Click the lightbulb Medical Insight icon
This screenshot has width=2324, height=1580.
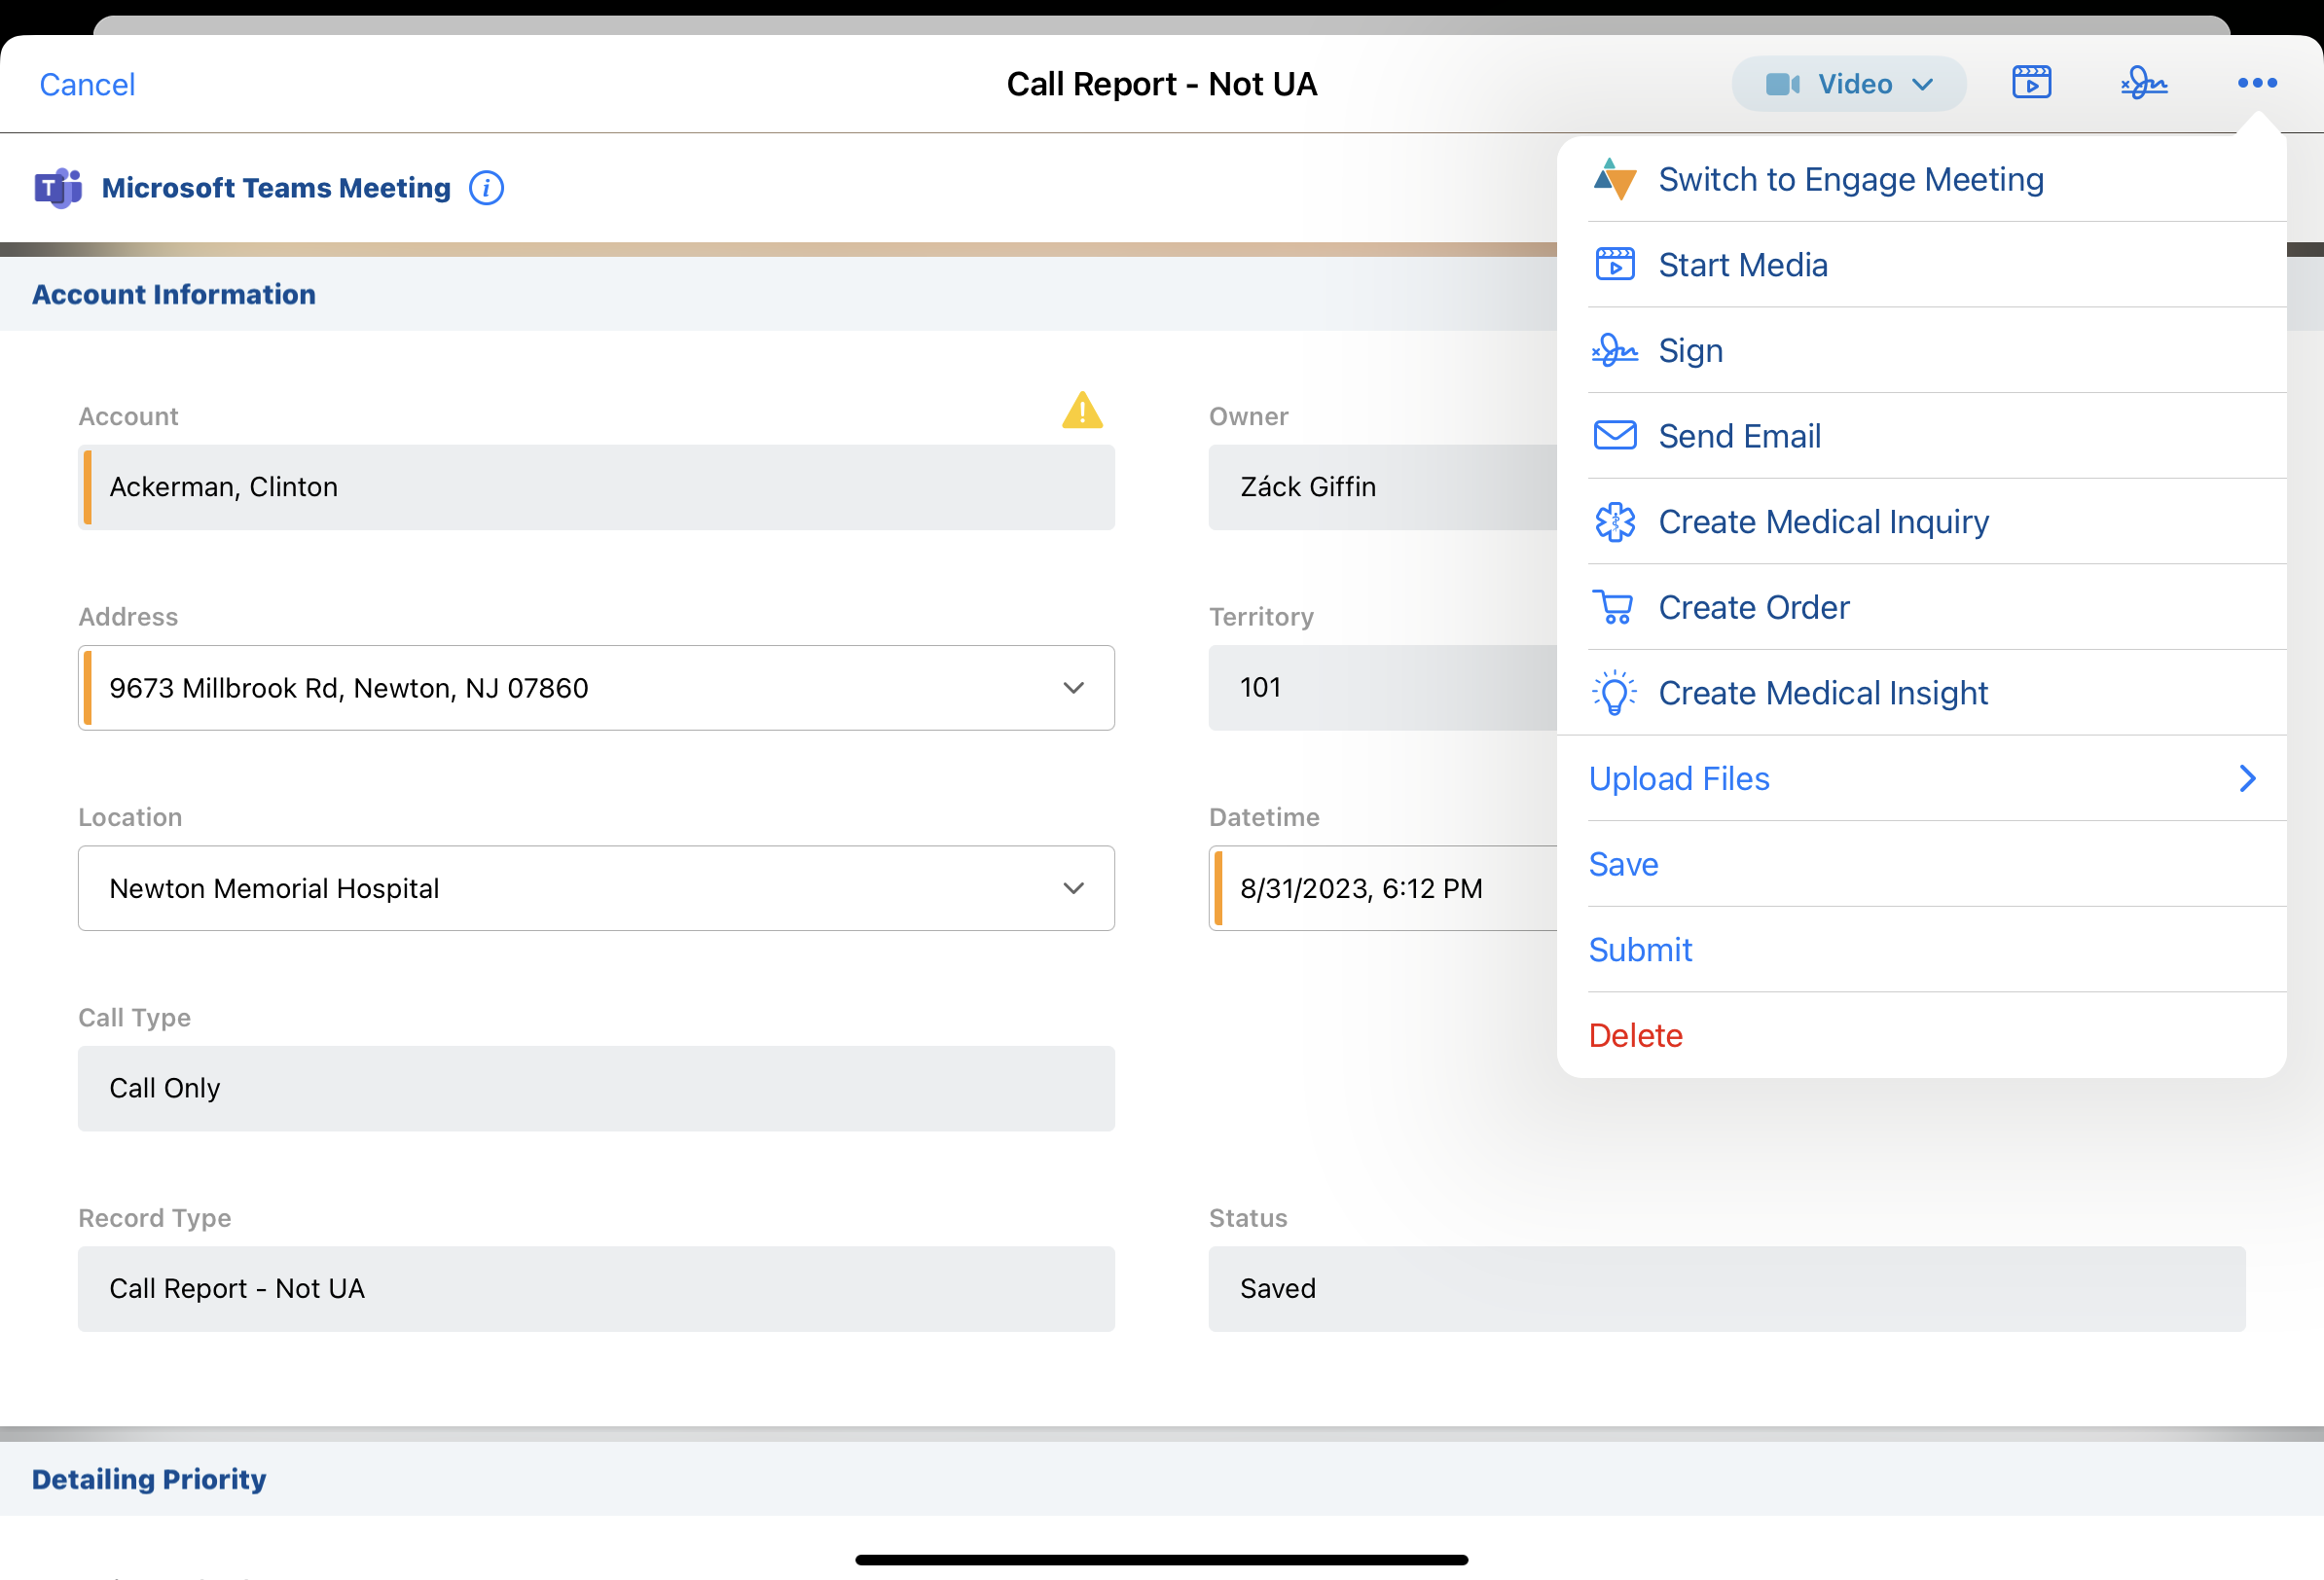point(1614,693)
